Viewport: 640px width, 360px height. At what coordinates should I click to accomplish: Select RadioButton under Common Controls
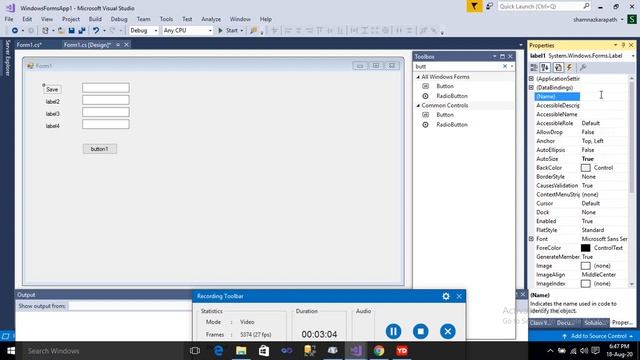(x=452, y=124)
